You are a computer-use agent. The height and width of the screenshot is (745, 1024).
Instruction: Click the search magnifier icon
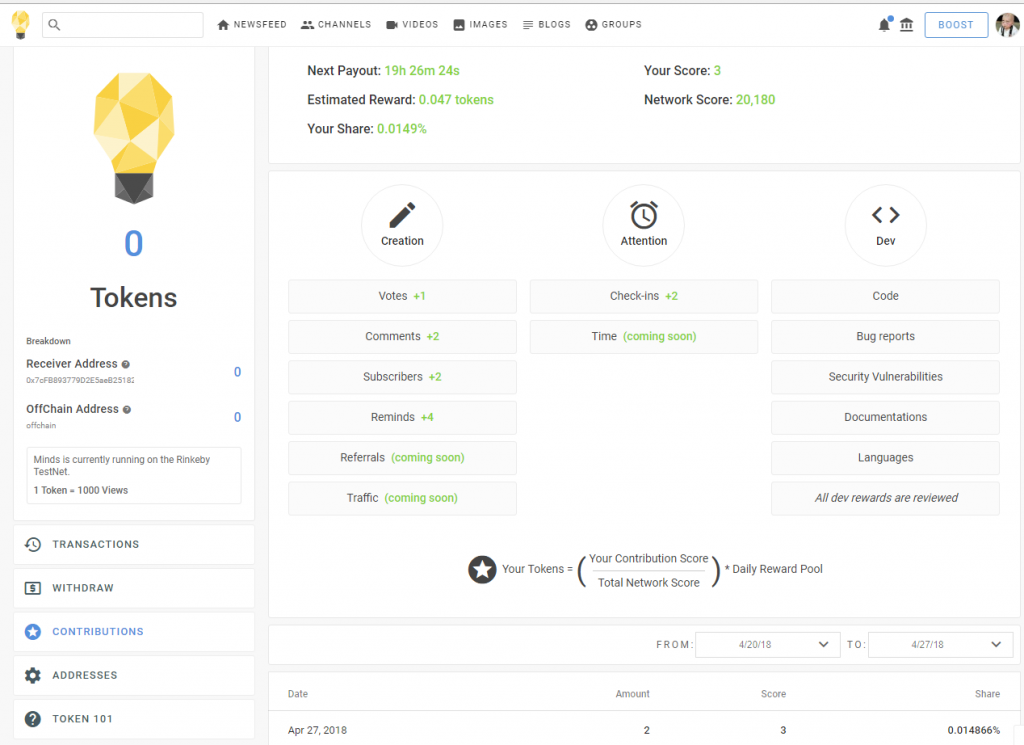click(x=54, y=25)
